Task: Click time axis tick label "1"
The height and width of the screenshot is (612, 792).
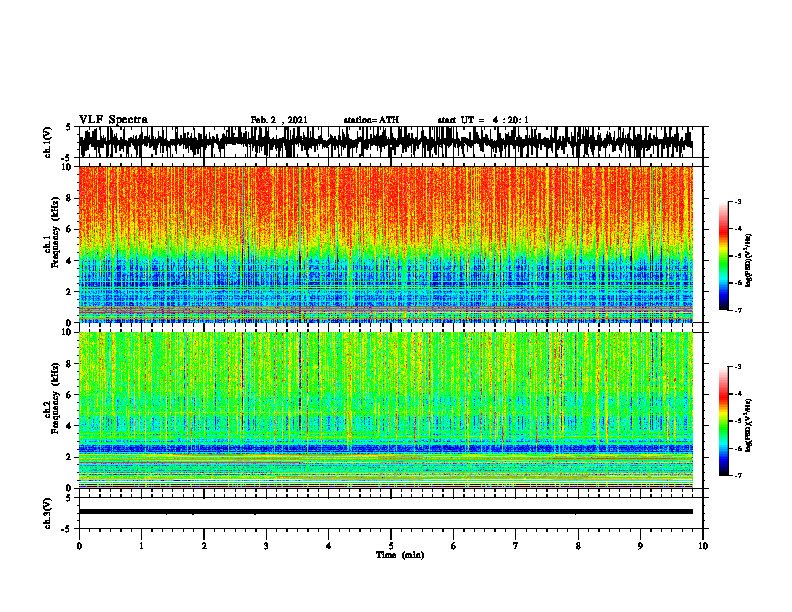Action: 141,546
